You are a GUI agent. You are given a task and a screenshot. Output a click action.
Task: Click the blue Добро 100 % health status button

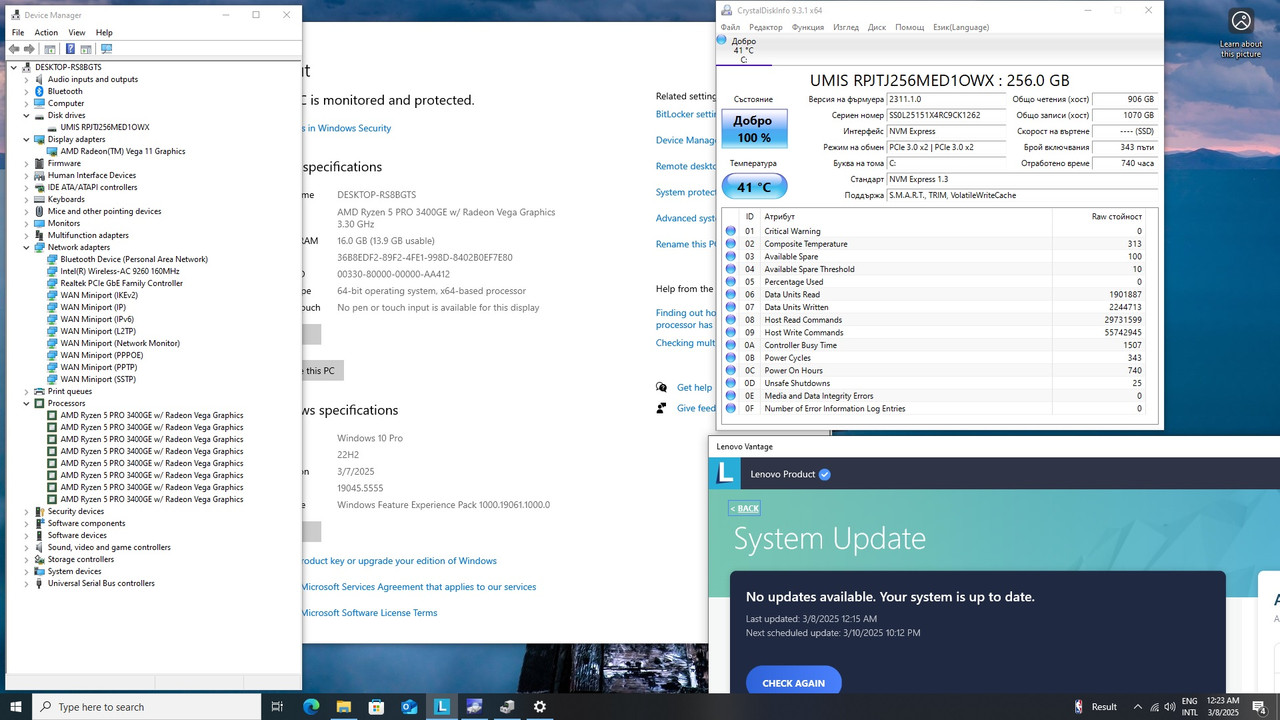[x=754, y=129]
